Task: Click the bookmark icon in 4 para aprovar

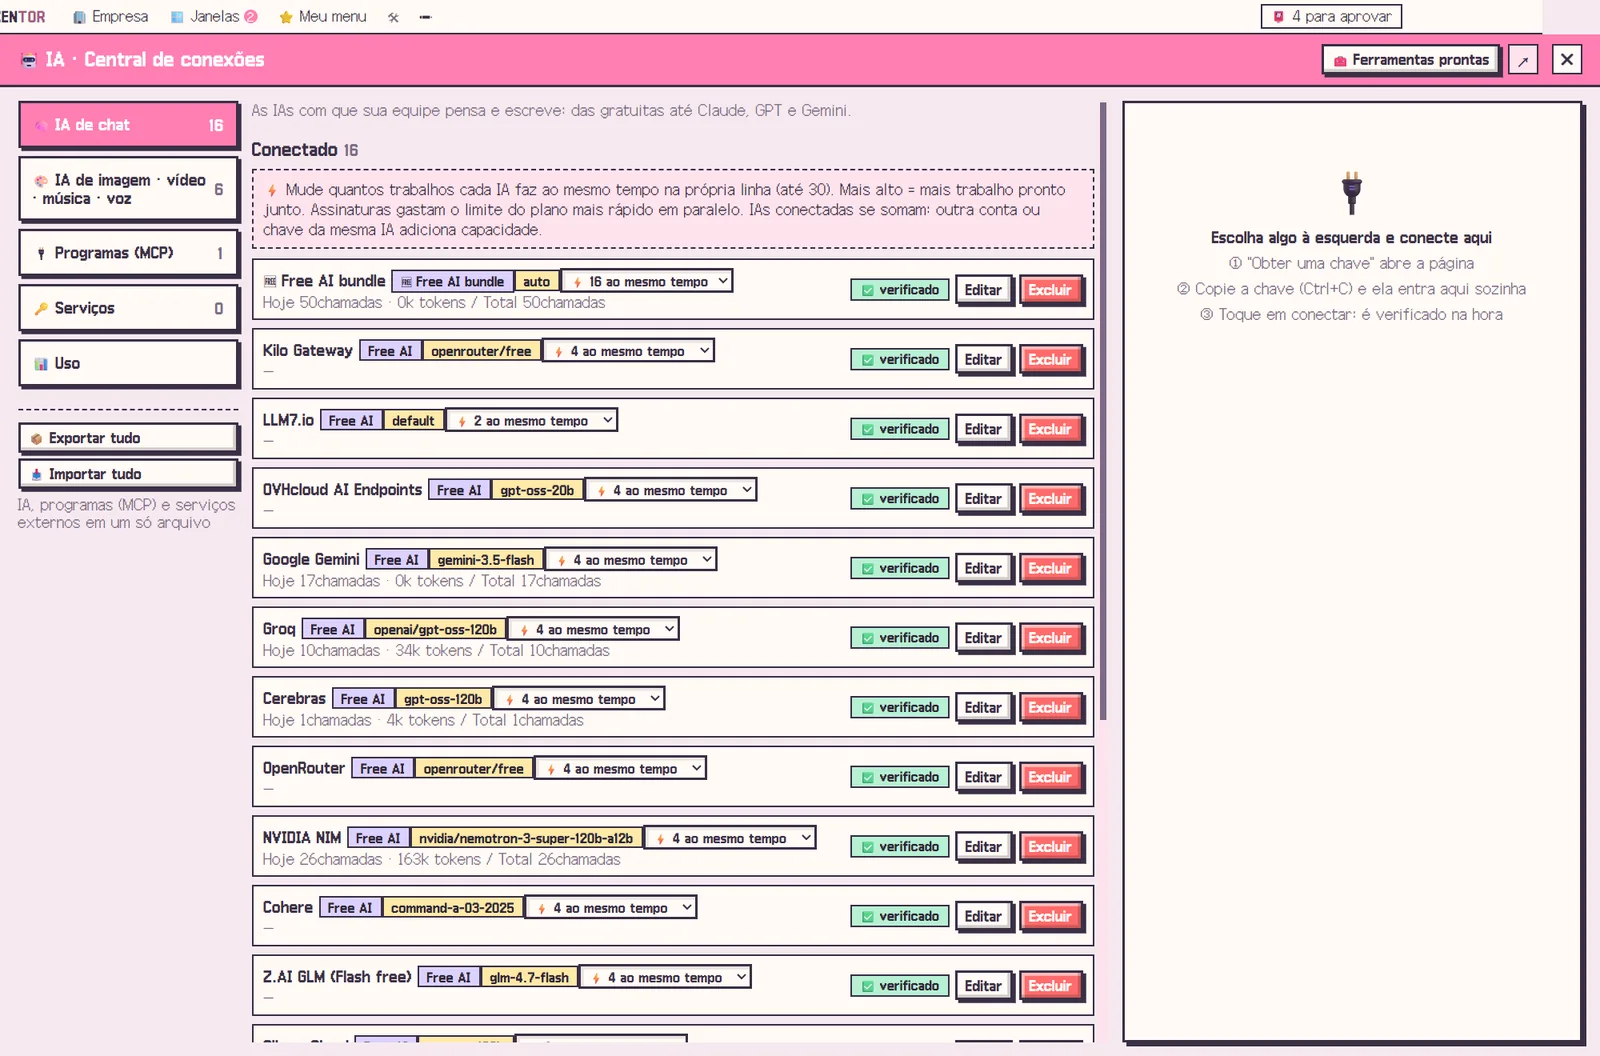Action: tap(1278, 16)
